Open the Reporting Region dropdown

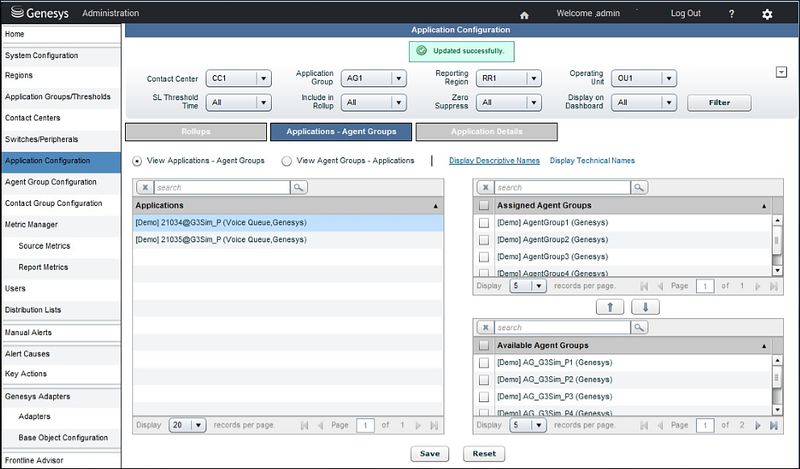tap(509, 79)
